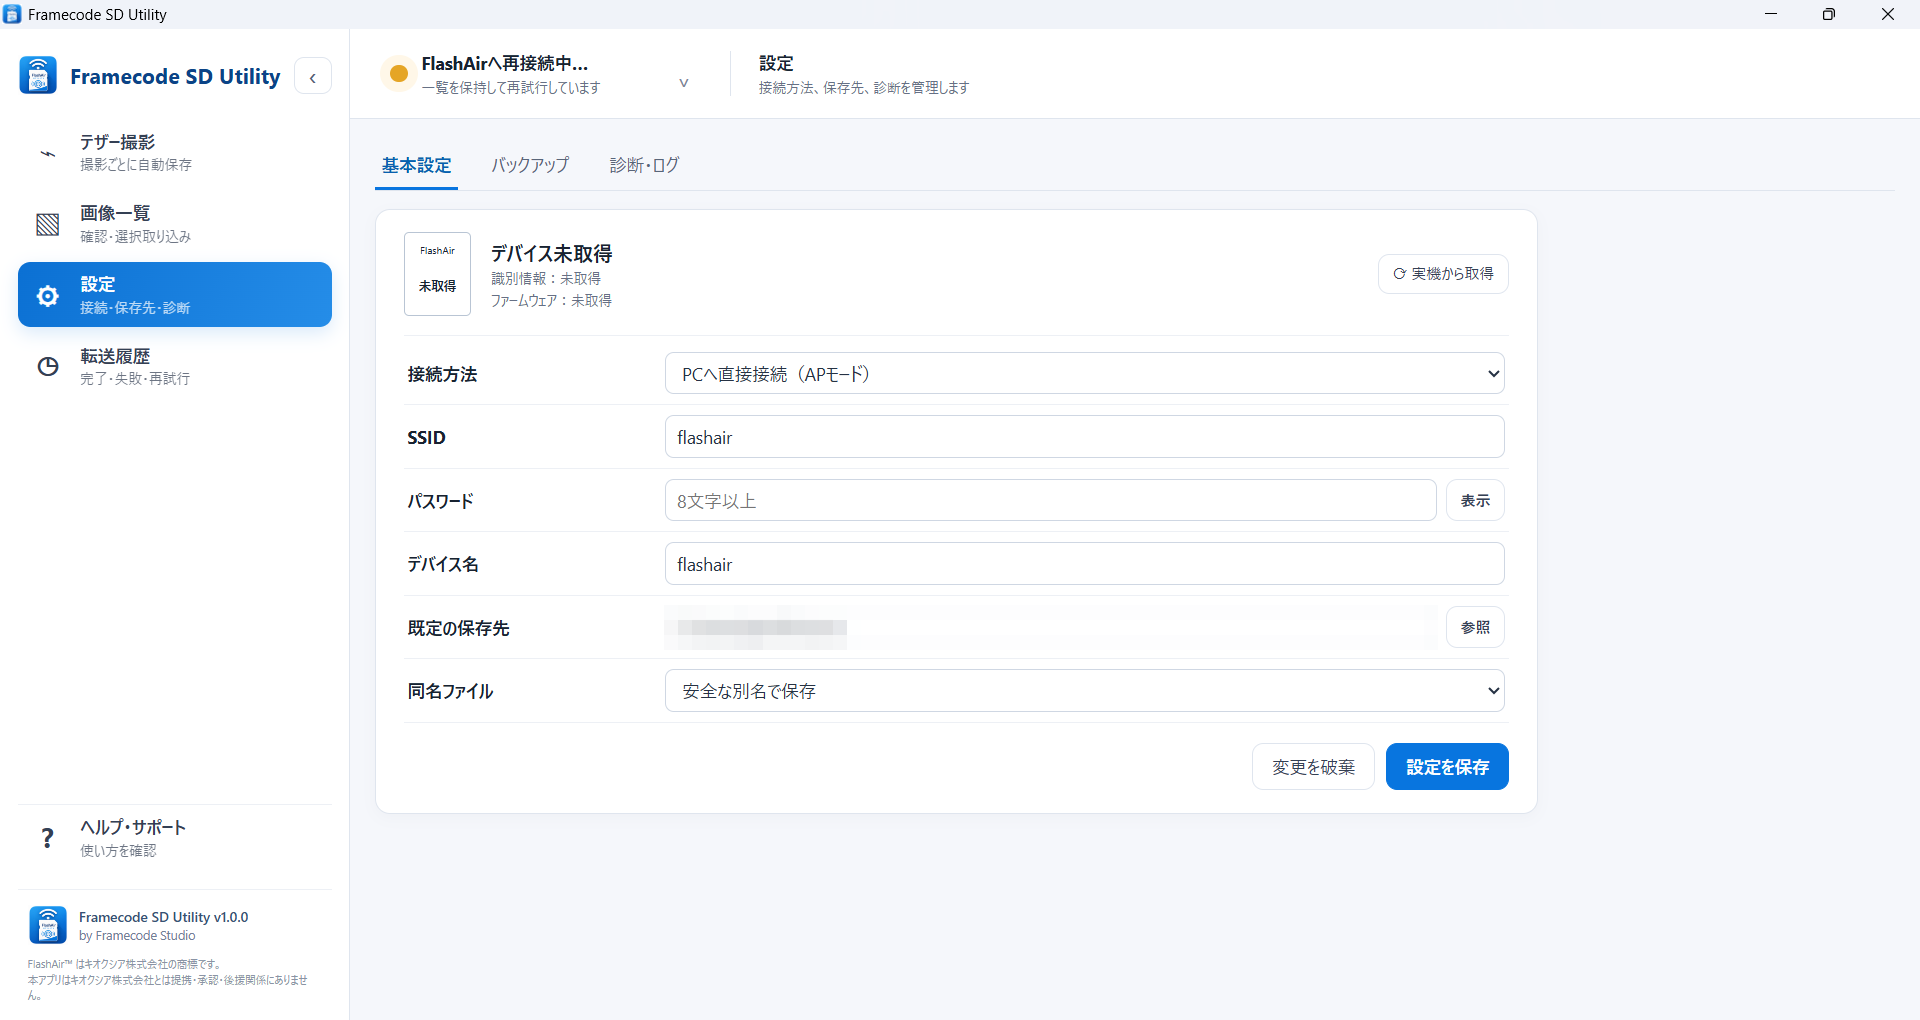The height and width of the screenshot is (1020, 1920).
Task: Maximize or restore the window
Action: click(1829, 14)
